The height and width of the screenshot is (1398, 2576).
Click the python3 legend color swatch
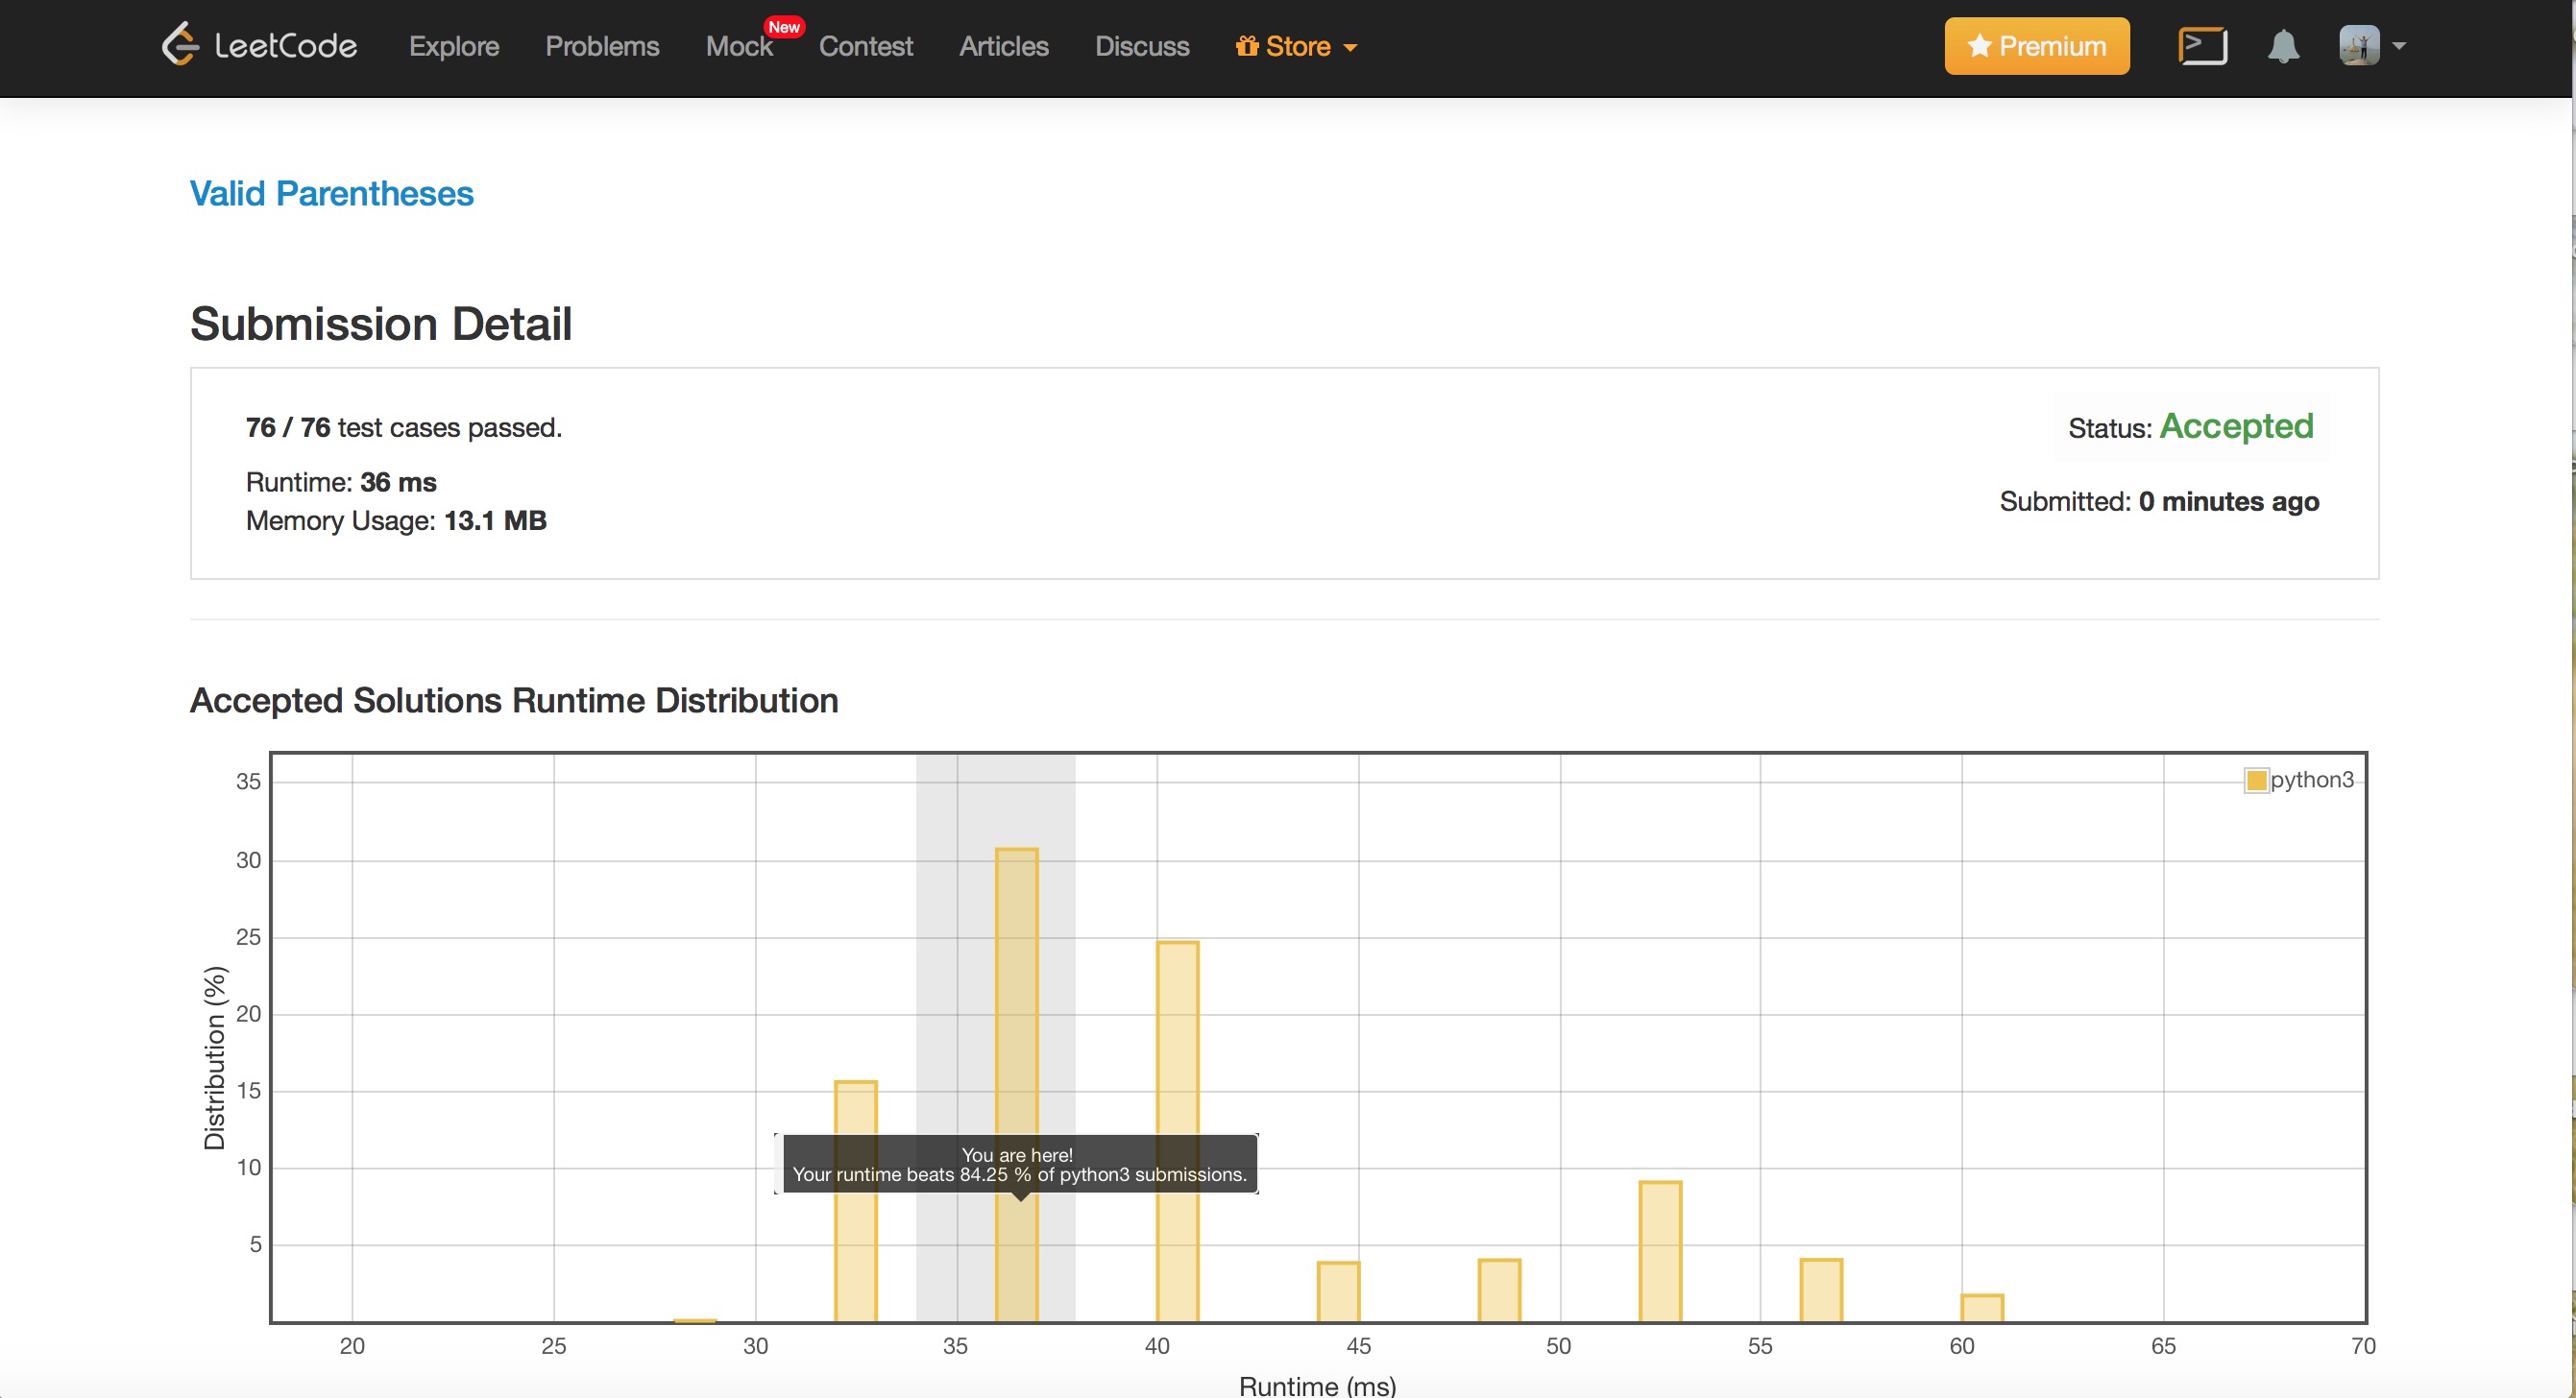pos(2256,780)
